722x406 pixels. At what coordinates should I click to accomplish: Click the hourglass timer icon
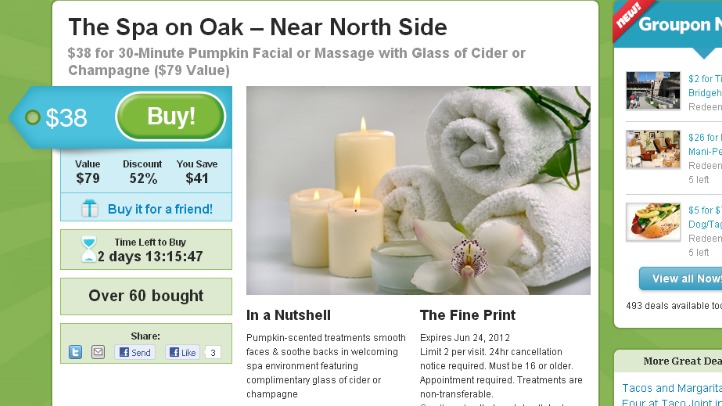(88, 249)
